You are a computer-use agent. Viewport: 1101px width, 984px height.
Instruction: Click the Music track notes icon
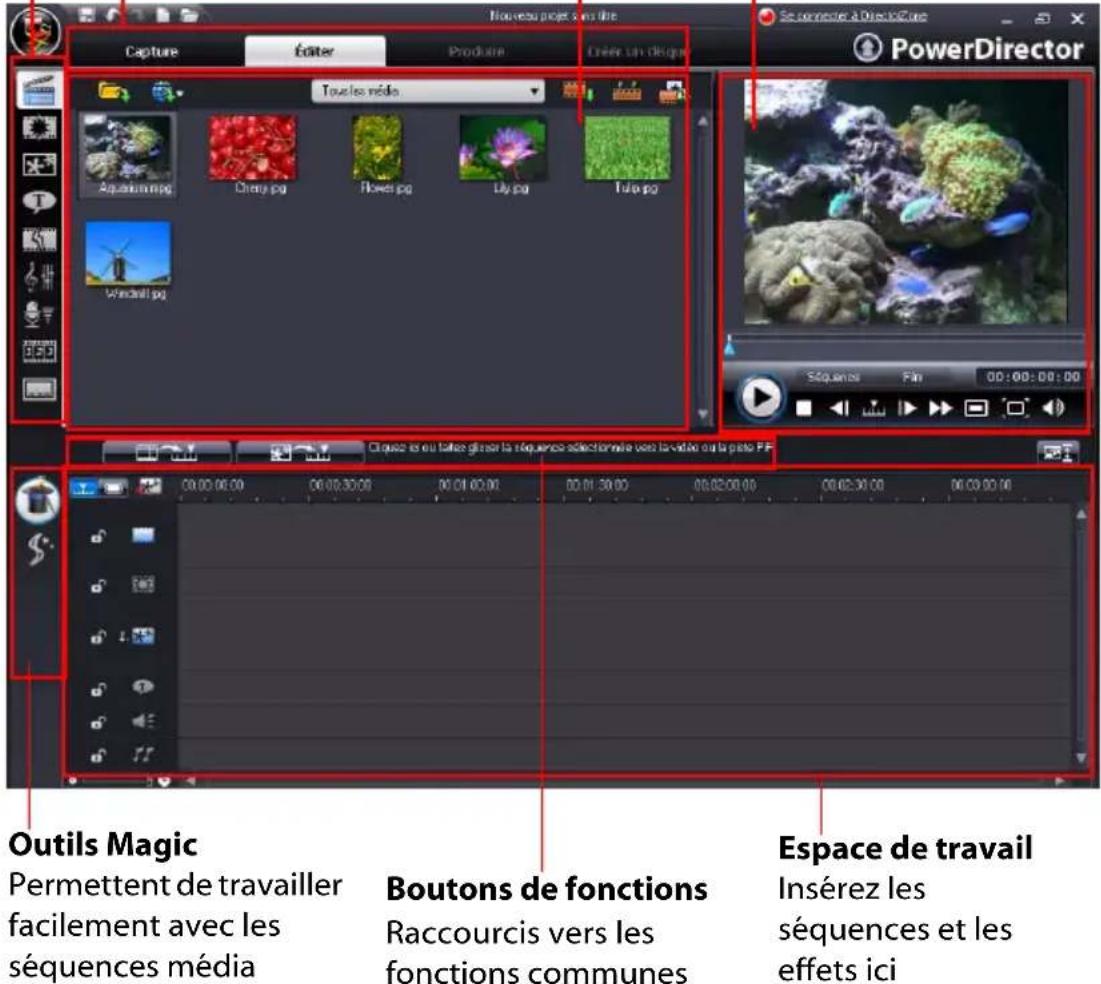(x=143, y=754)
